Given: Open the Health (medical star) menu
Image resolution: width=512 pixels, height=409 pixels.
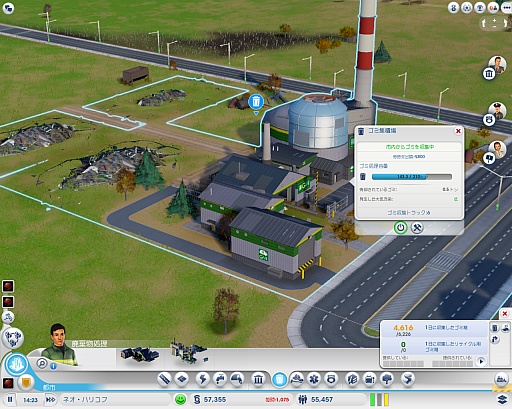Looking at the screenshot, I should [314, 379].
